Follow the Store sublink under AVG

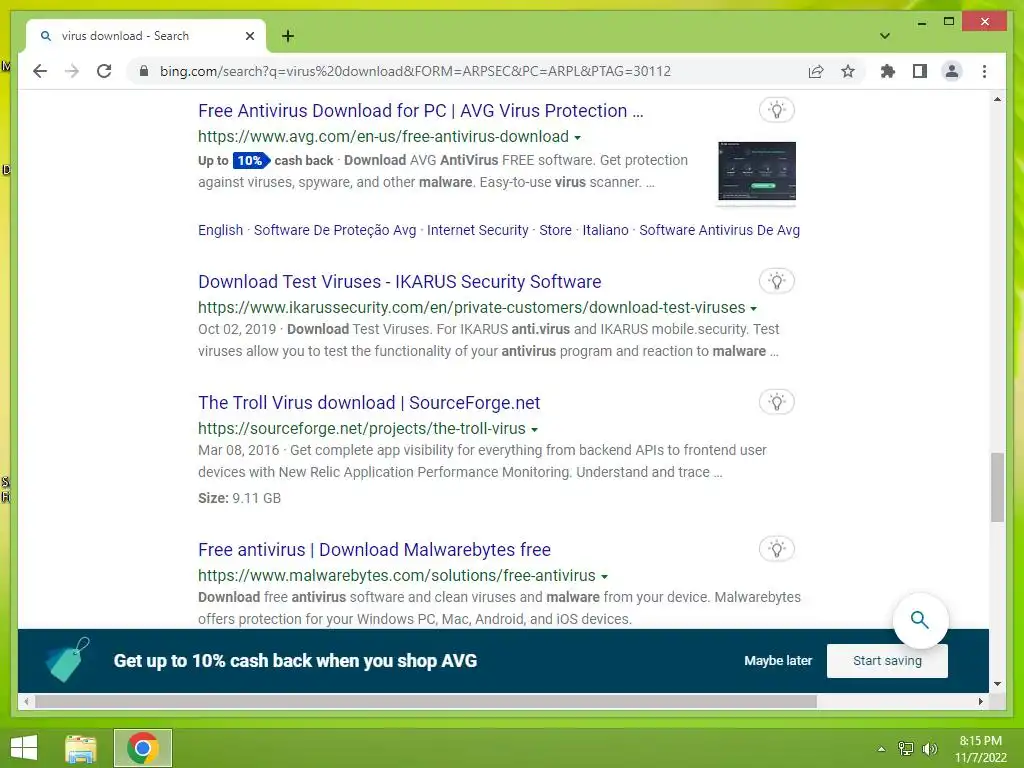(555, 230)
